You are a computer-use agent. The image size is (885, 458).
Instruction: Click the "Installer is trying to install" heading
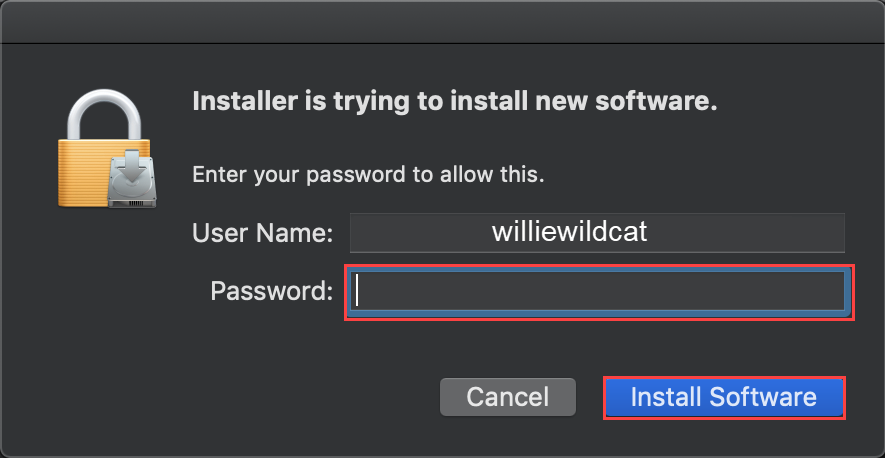[x=455, y=102]
